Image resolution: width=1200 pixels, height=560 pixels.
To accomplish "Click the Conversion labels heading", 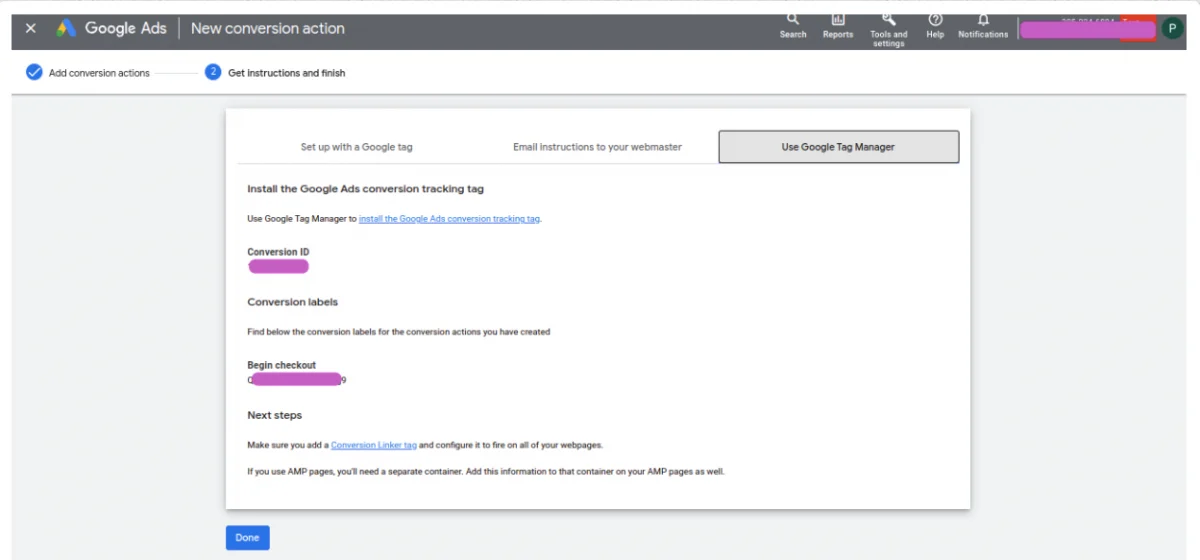I will (x=292, y=302).
